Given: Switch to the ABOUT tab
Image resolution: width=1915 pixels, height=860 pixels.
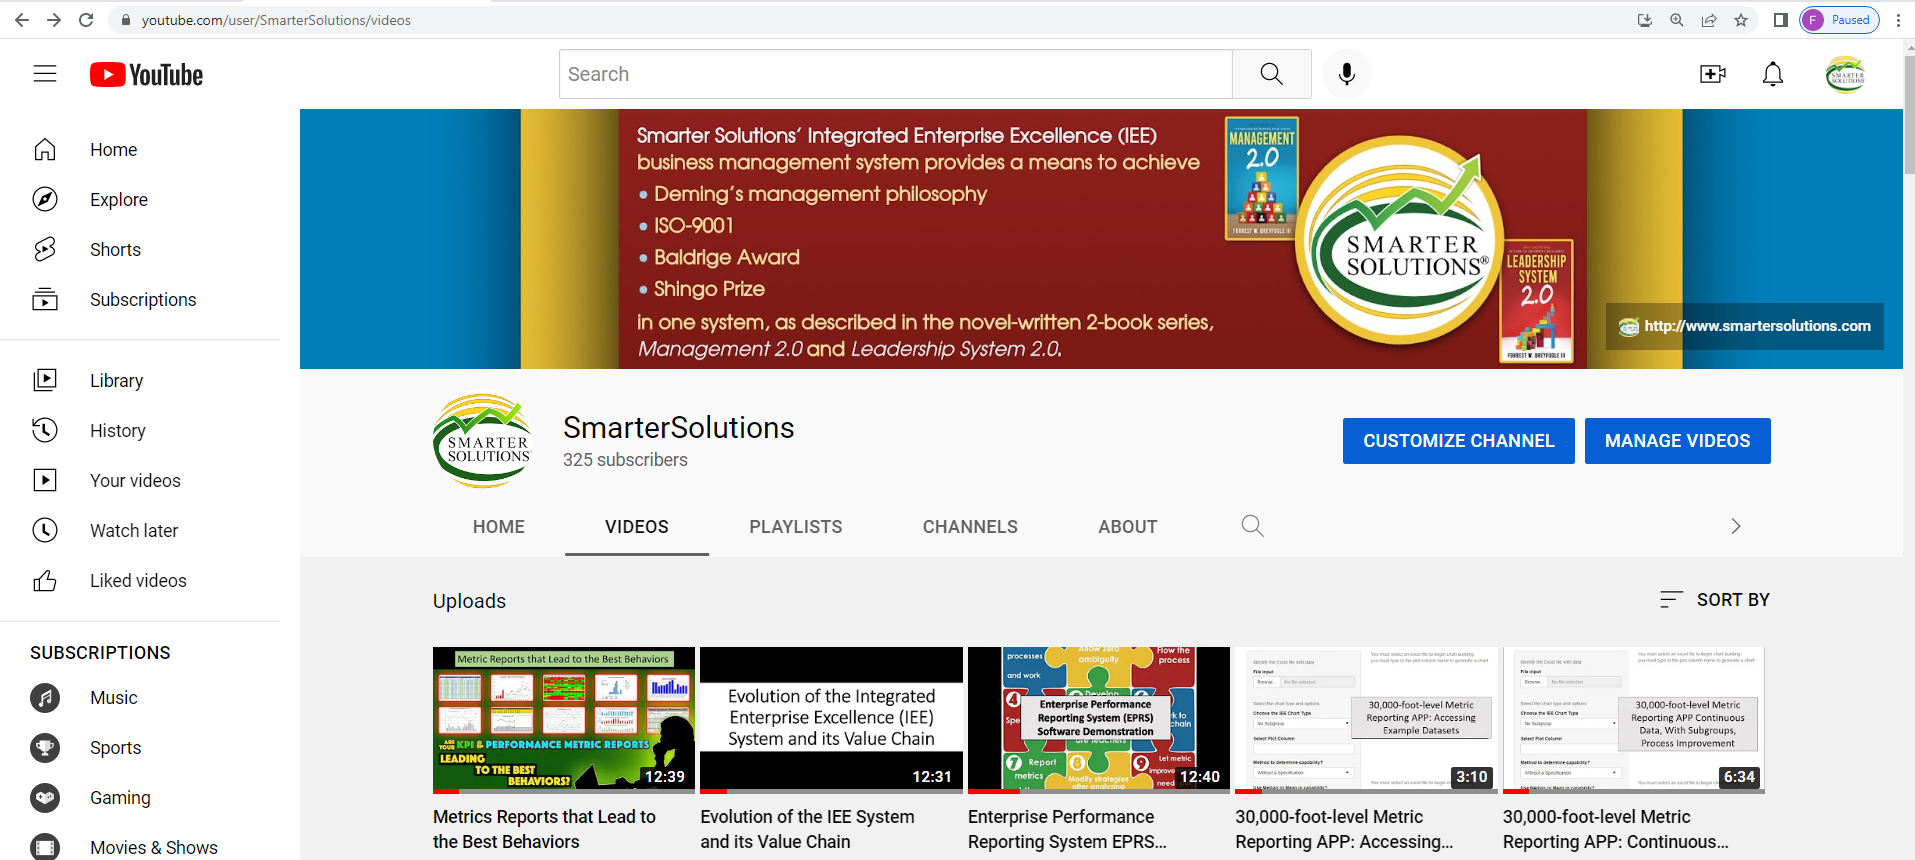Looking at the screenshot, I should click(1127, 527).
